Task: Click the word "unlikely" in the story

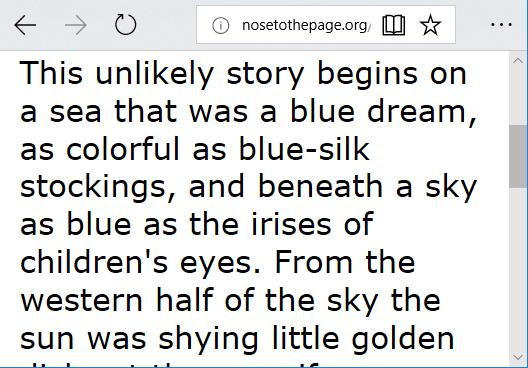Action: 155,74
